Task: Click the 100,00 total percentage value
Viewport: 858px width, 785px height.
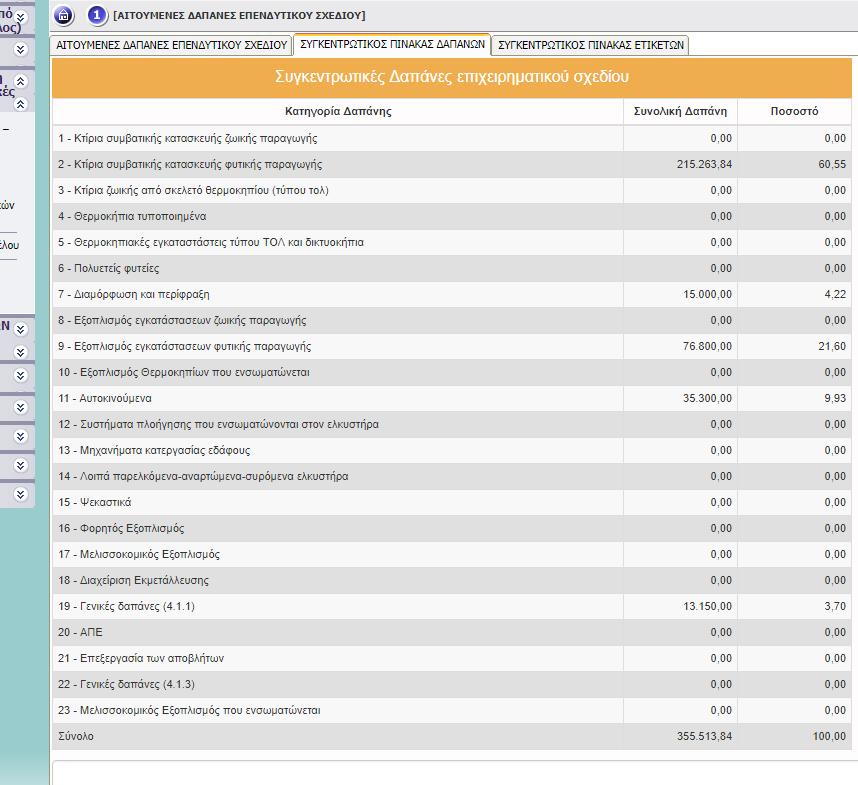Action: 829,736
